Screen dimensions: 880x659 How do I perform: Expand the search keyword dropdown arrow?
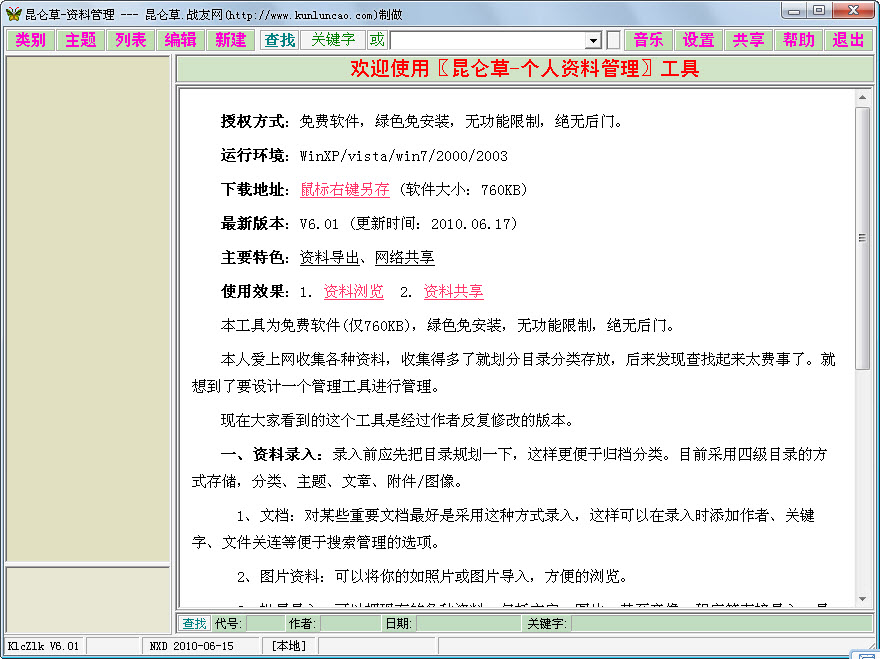pos(593,40)
